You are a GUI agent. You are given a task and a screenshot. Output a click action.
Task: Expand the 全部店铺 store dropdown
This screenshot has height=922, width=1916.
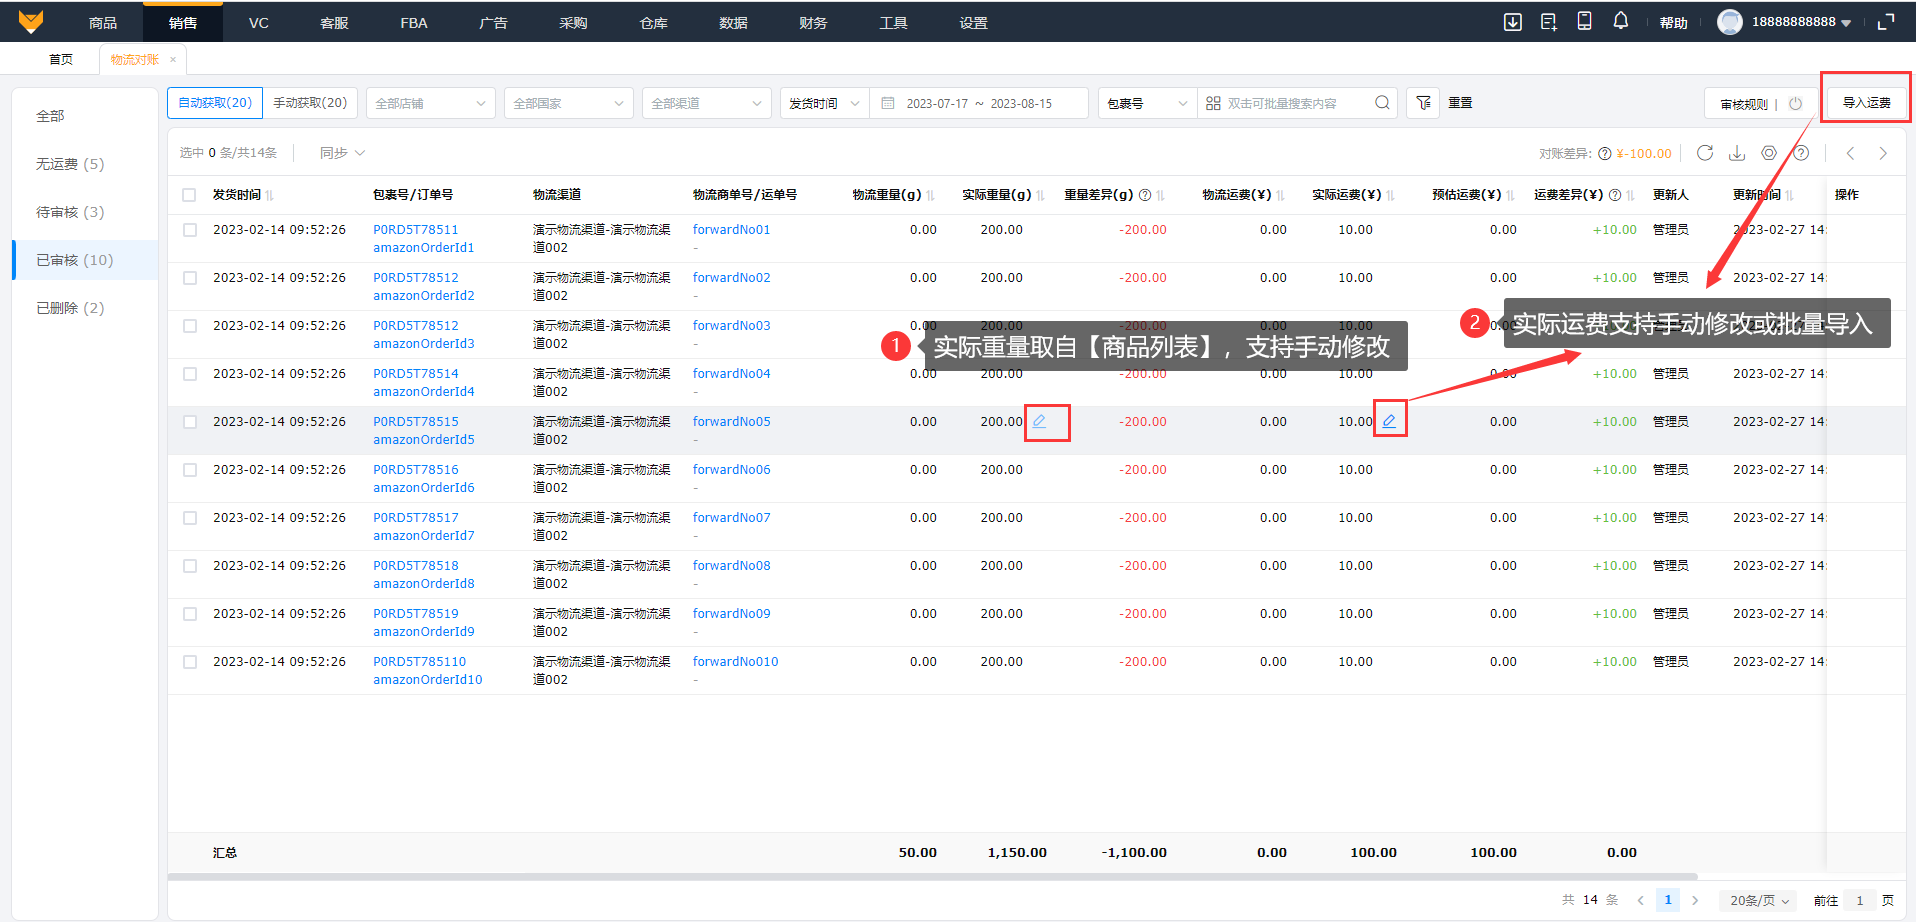[430, 103]
